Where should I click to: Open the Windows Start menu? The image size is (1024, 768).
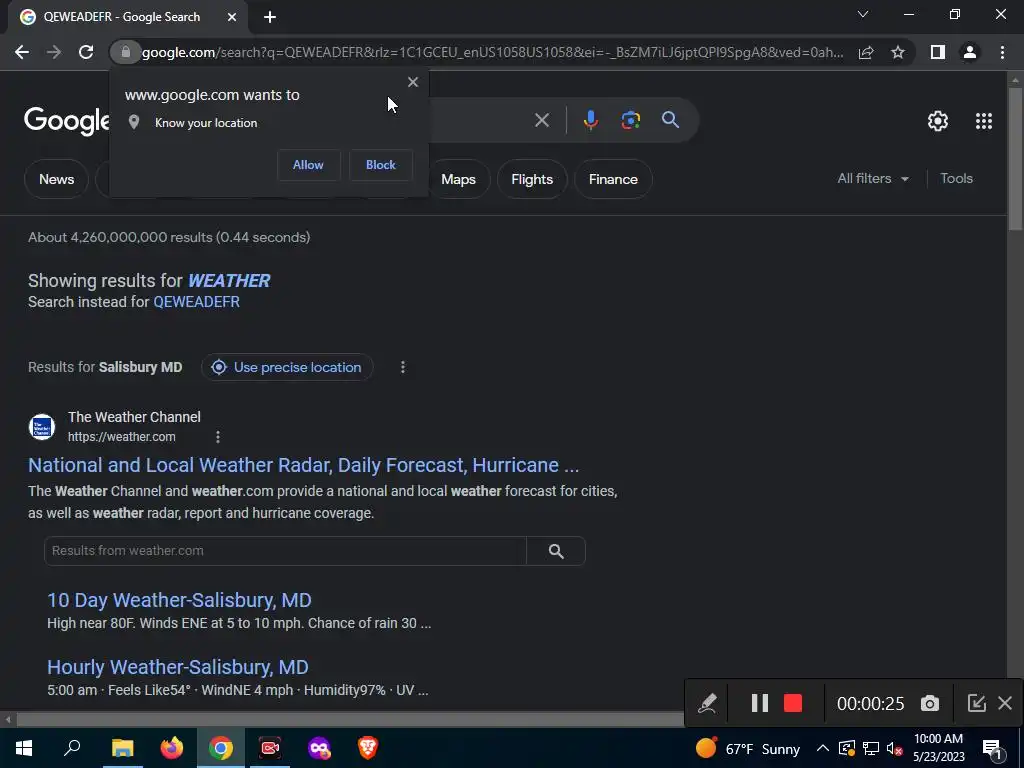click(x=24, y=748)
